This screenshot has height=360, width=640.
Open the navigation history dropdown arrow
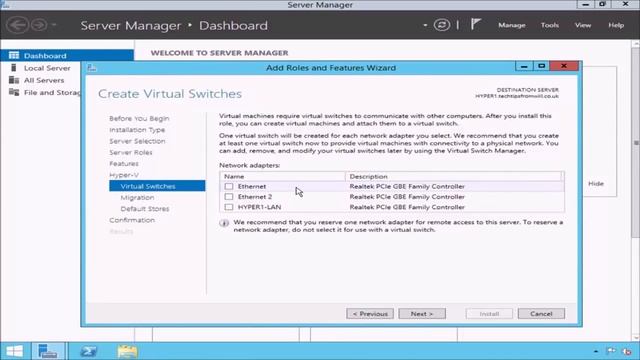point(54,25)
